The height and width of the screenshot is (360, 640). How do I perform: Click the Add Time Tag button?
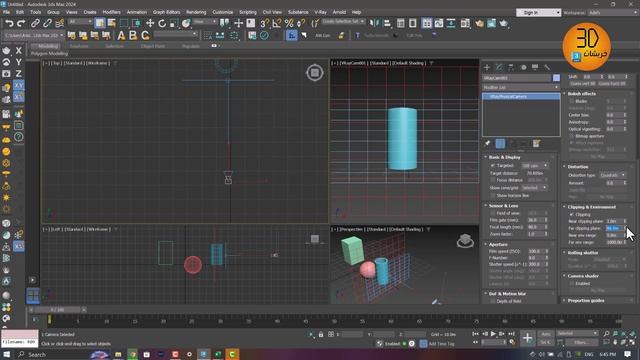(x=441, y=344)
